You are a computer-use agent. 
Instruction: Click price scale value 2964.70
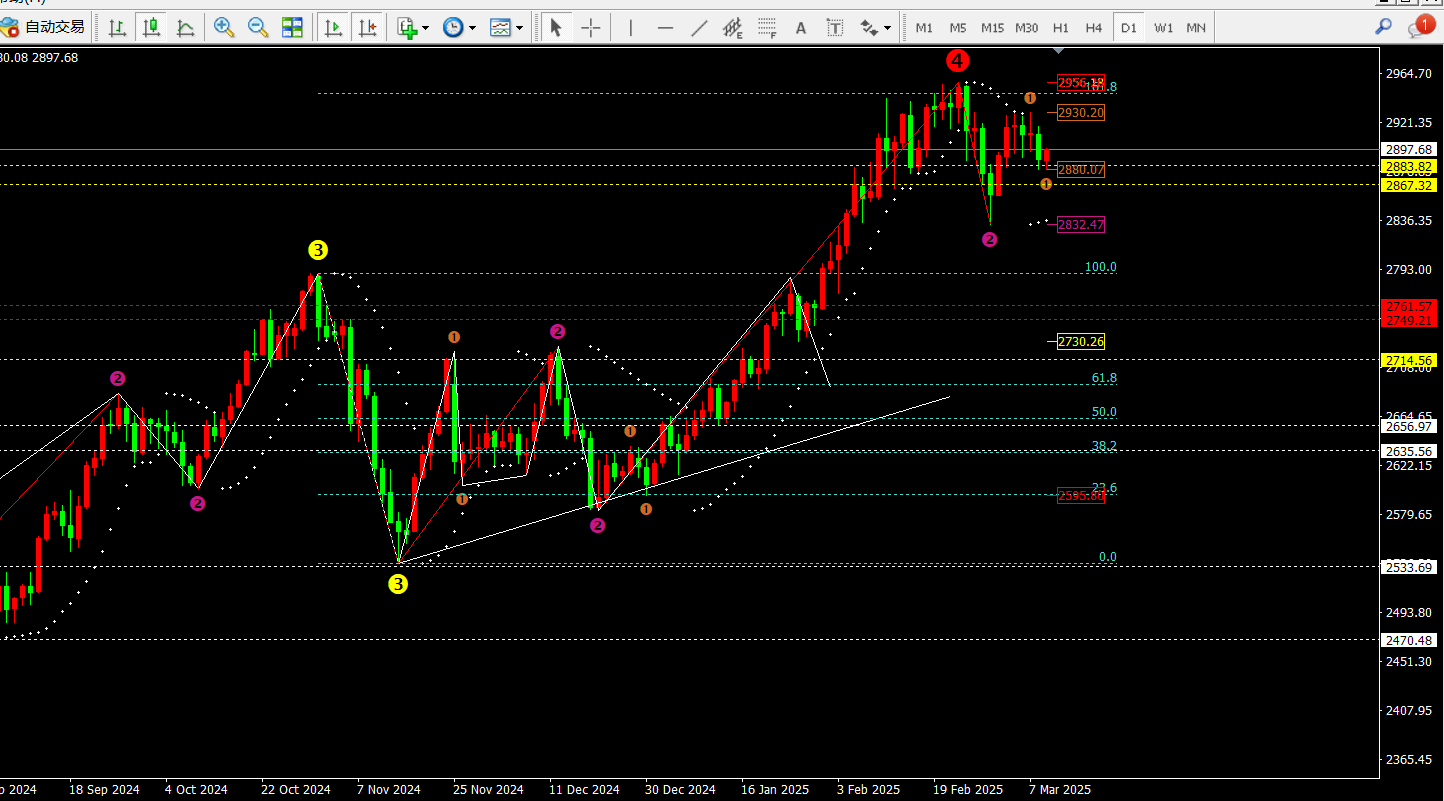tap(1409, 74)
